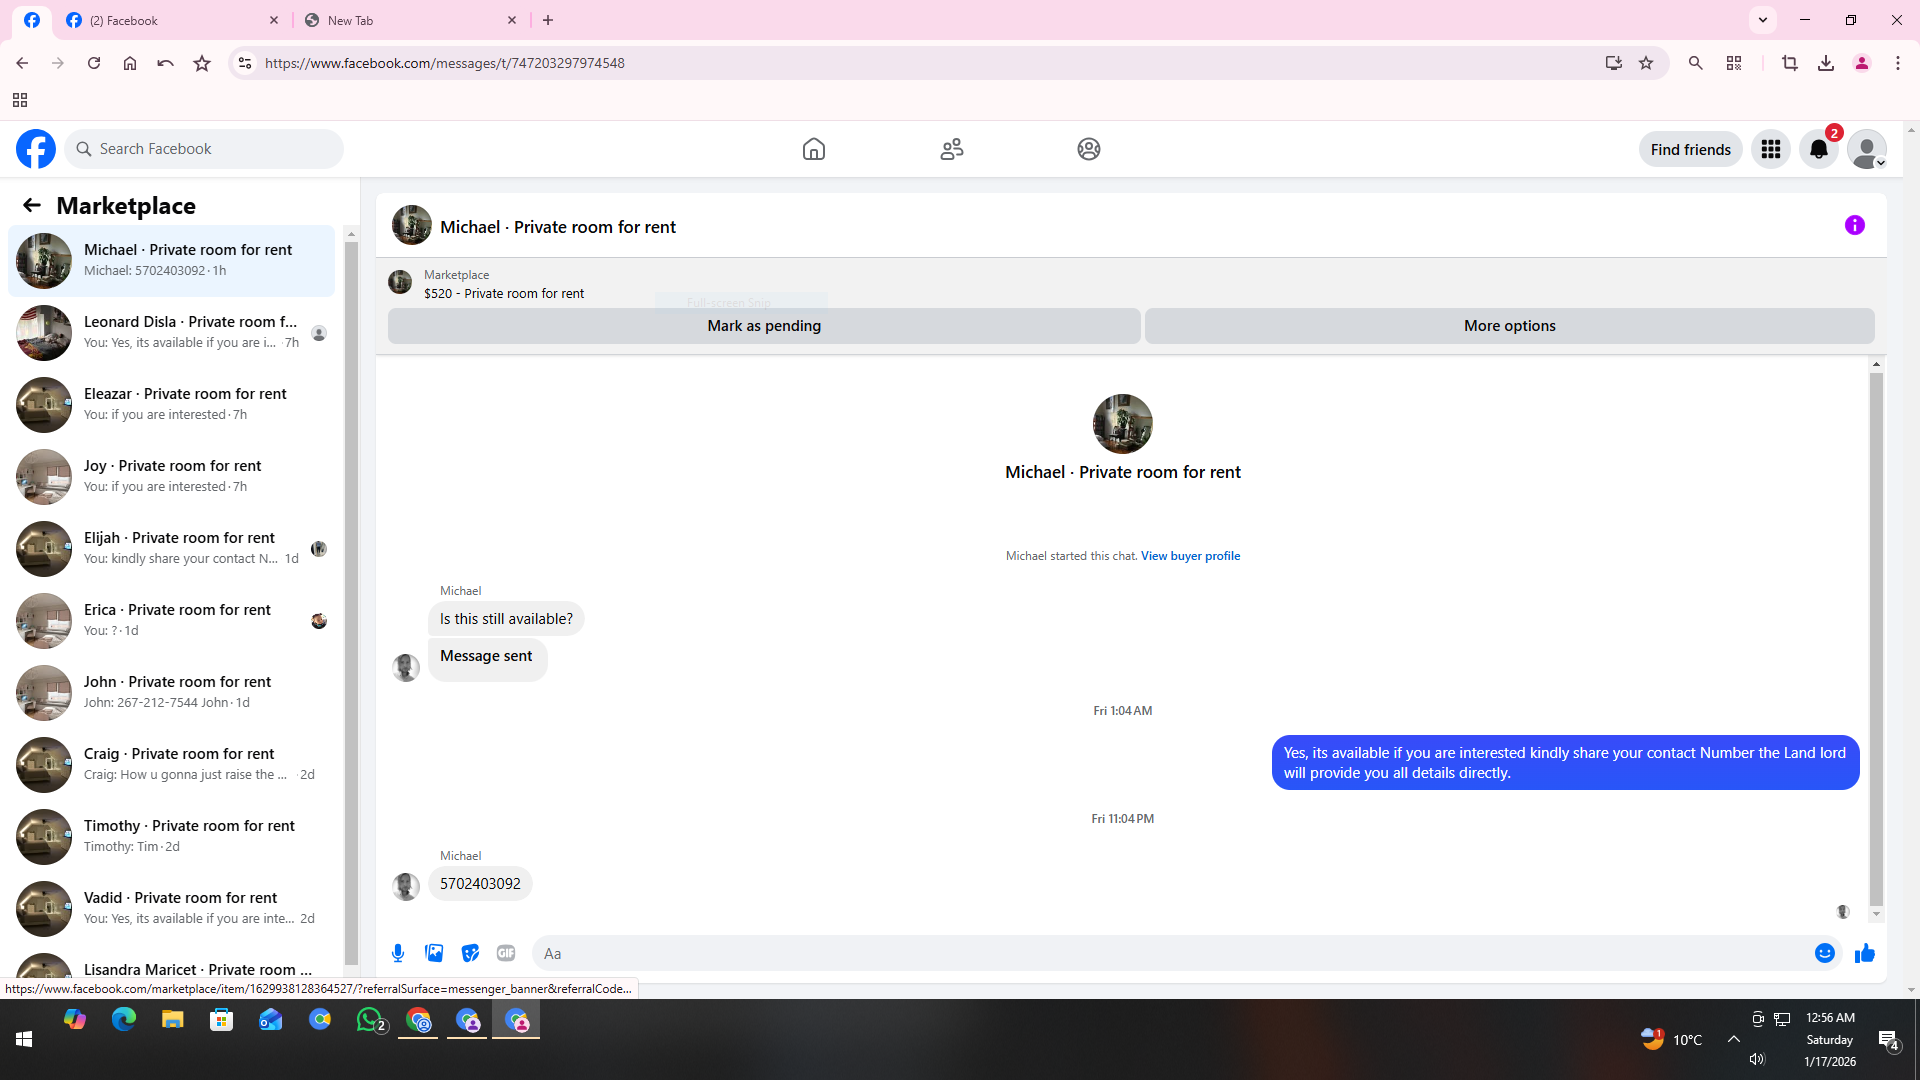Open View buyer profile link
The height and width of the screenshot is (1080, 1920).
[x=1190, y=556]
